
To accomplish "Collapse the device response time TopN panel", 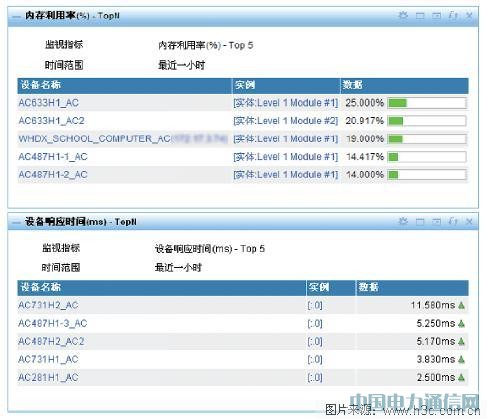I will [16, 222].
